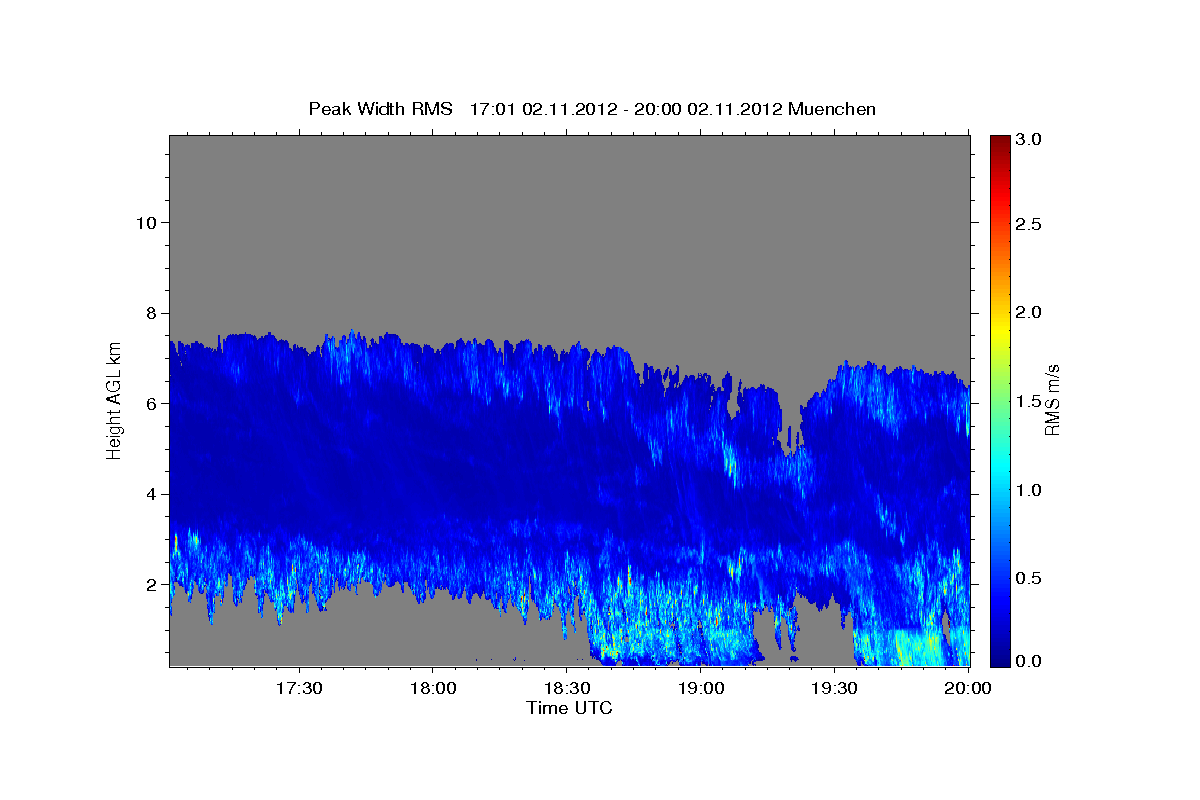1200x800 pixels.
Task: Select the 17:30 time tick label
Action: [x=299, y=688]
